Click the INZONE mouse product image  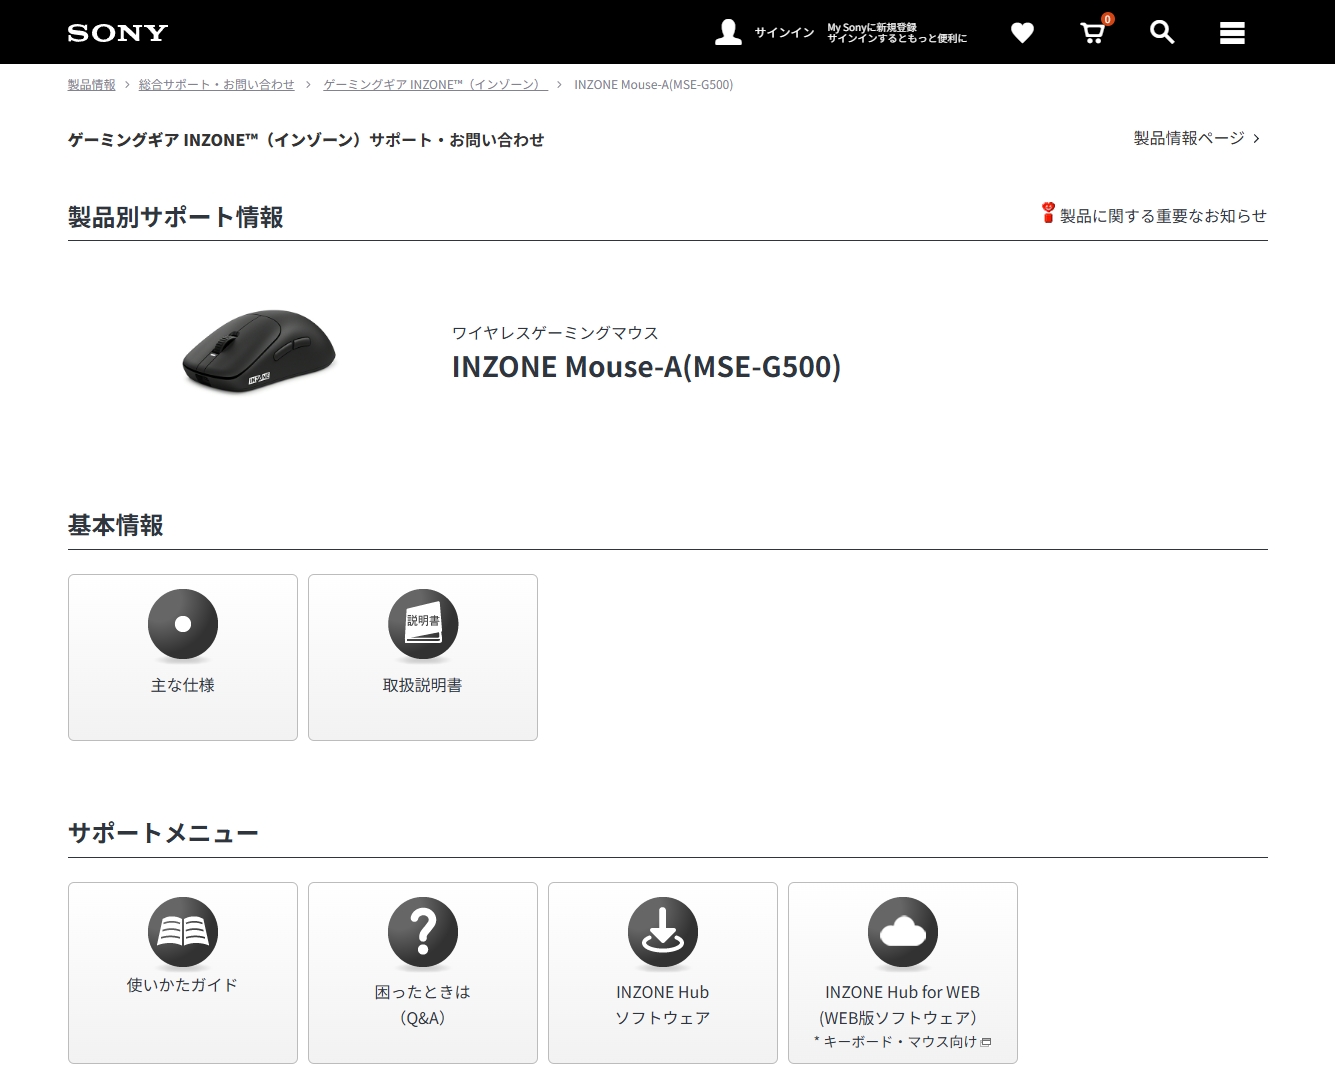(259, 350)
